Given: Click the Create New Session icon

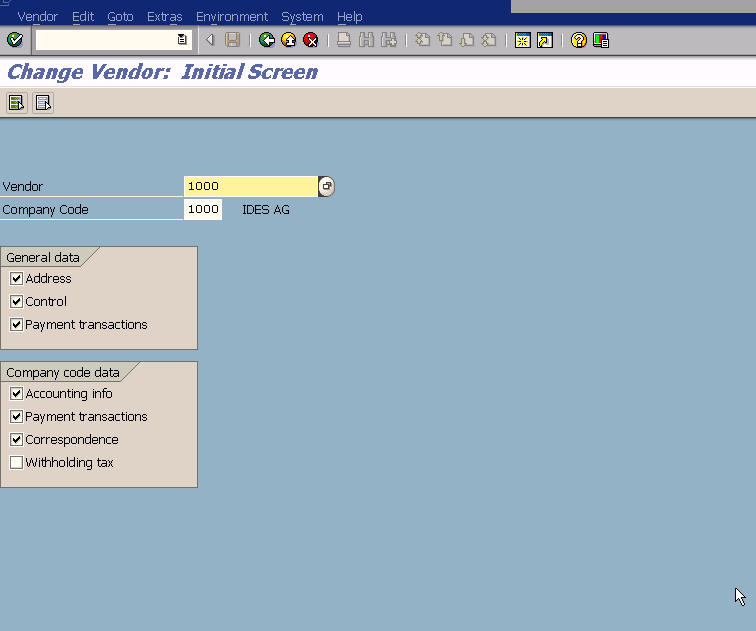Looking at the screenshot, I should tap(523, 40).
